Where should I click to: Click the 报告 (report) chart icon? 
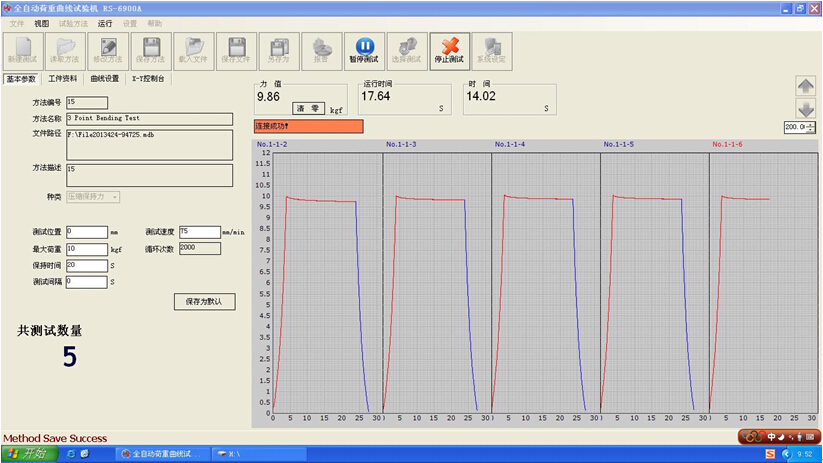[321, 49]
